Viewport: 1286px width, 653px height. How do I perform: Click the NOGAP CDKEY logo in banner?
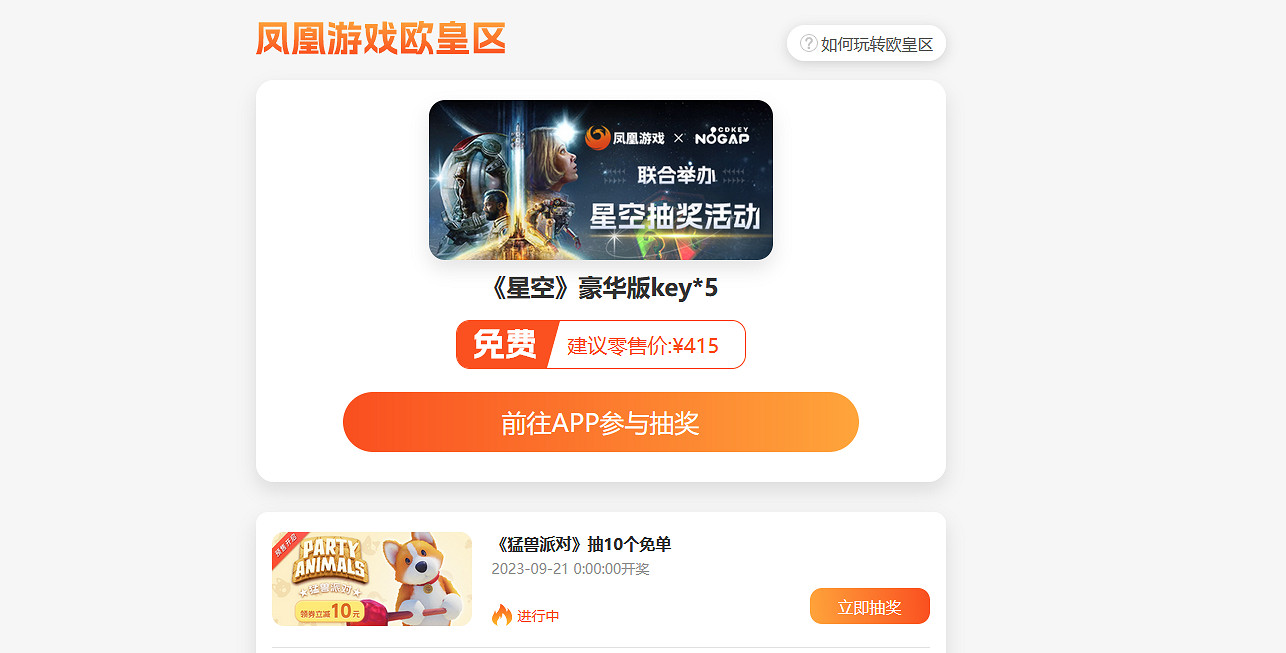coord(722,136)
